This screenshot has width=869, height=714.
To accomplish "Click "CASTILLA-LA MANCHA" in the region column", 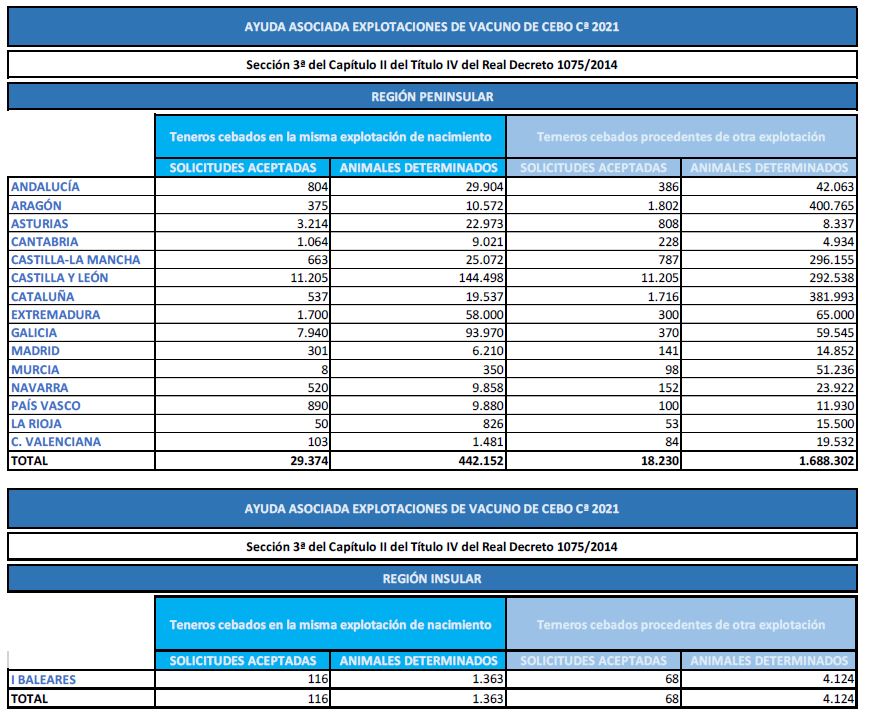I will coord(75,260).
